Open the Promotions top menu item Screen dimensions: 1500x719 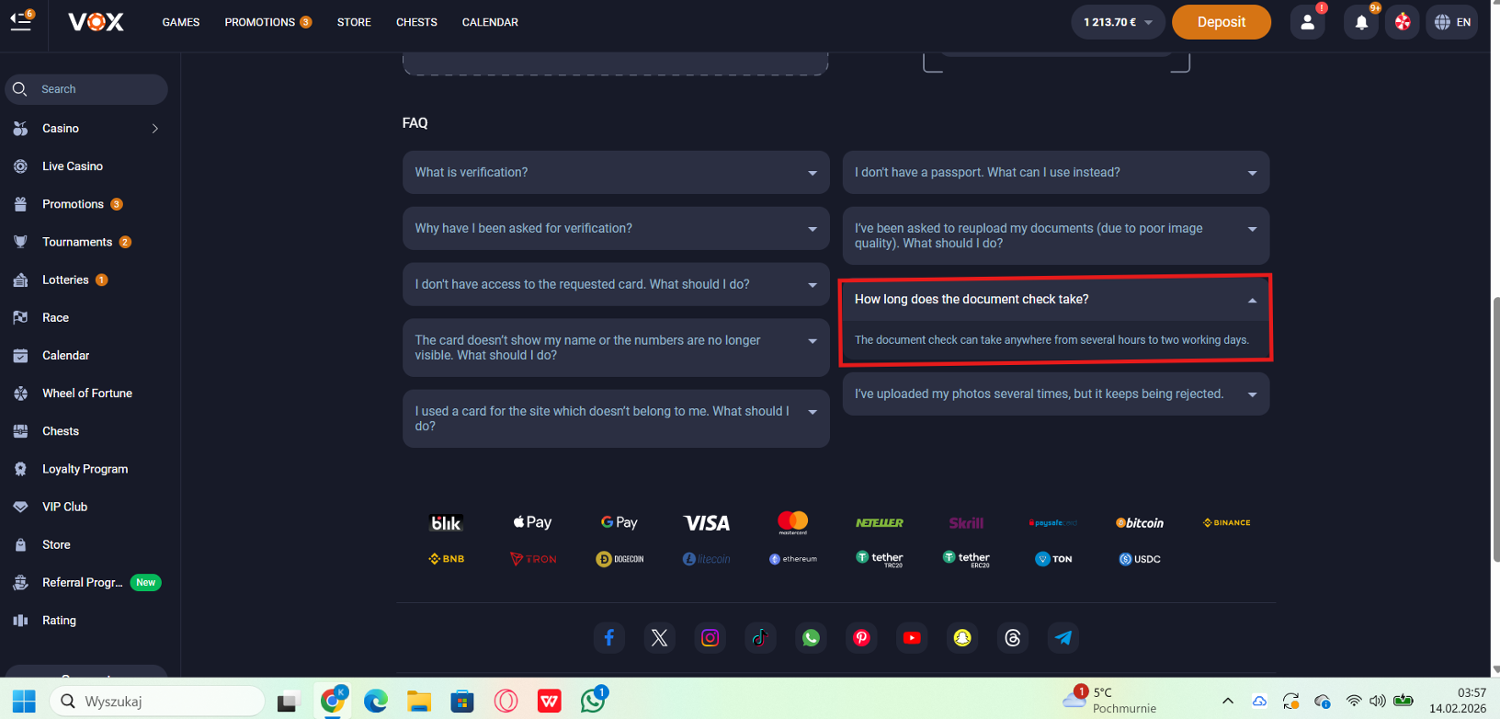pos(267,22)
